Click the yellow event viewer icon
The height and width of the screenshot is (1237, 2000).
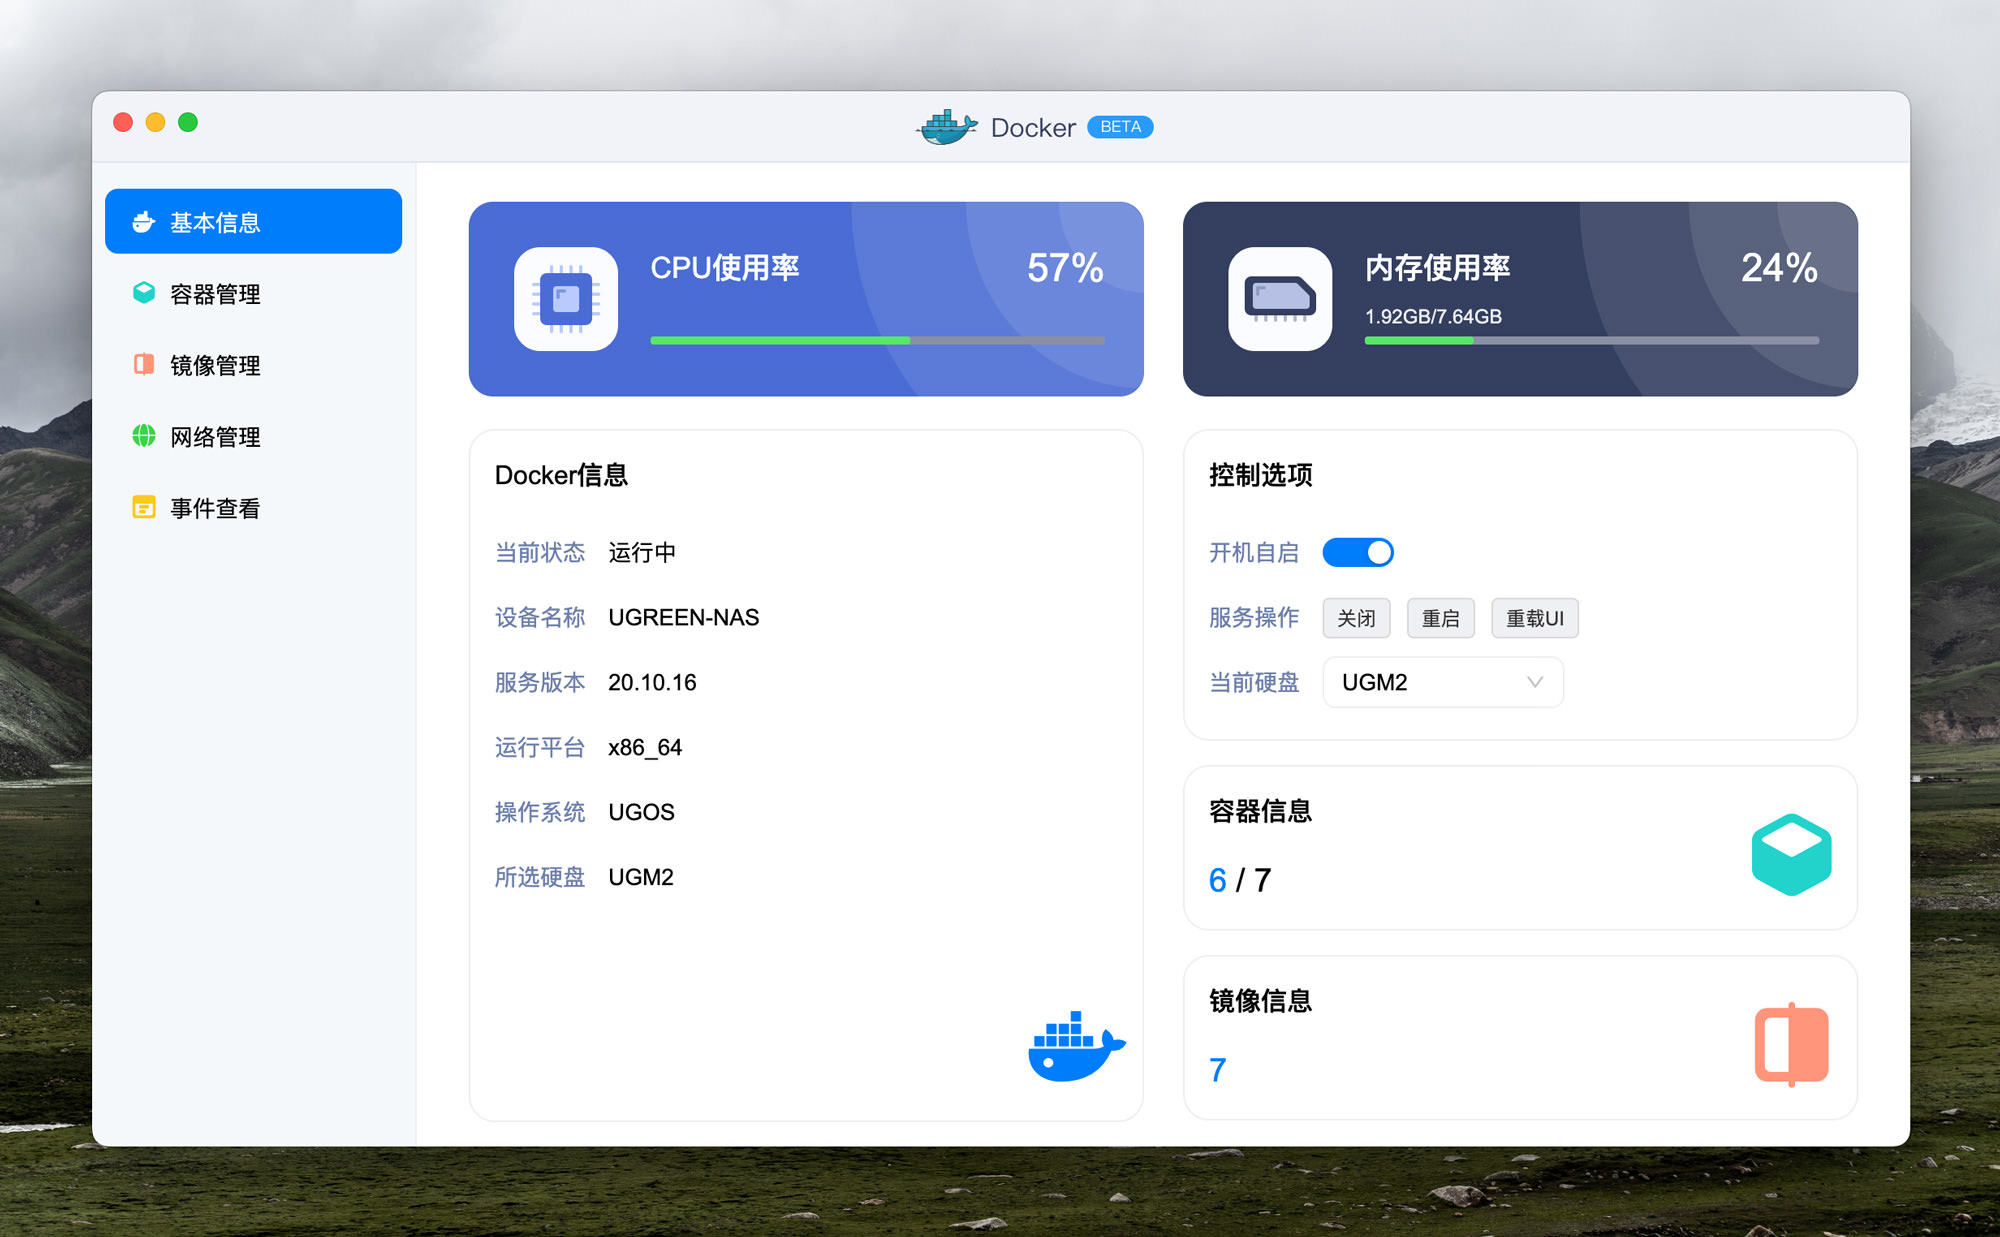point(144,507)
